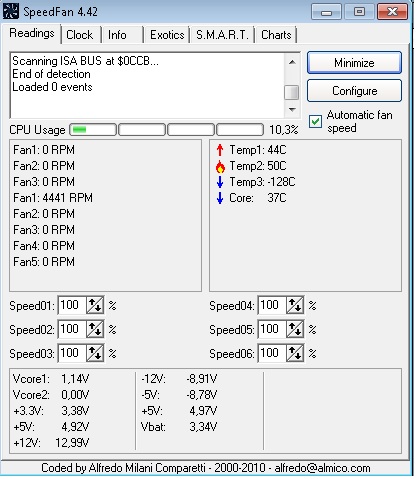Click the Vcore1 1,14V voltage reading
Viewport: 417px width, 479px height.
51,379
